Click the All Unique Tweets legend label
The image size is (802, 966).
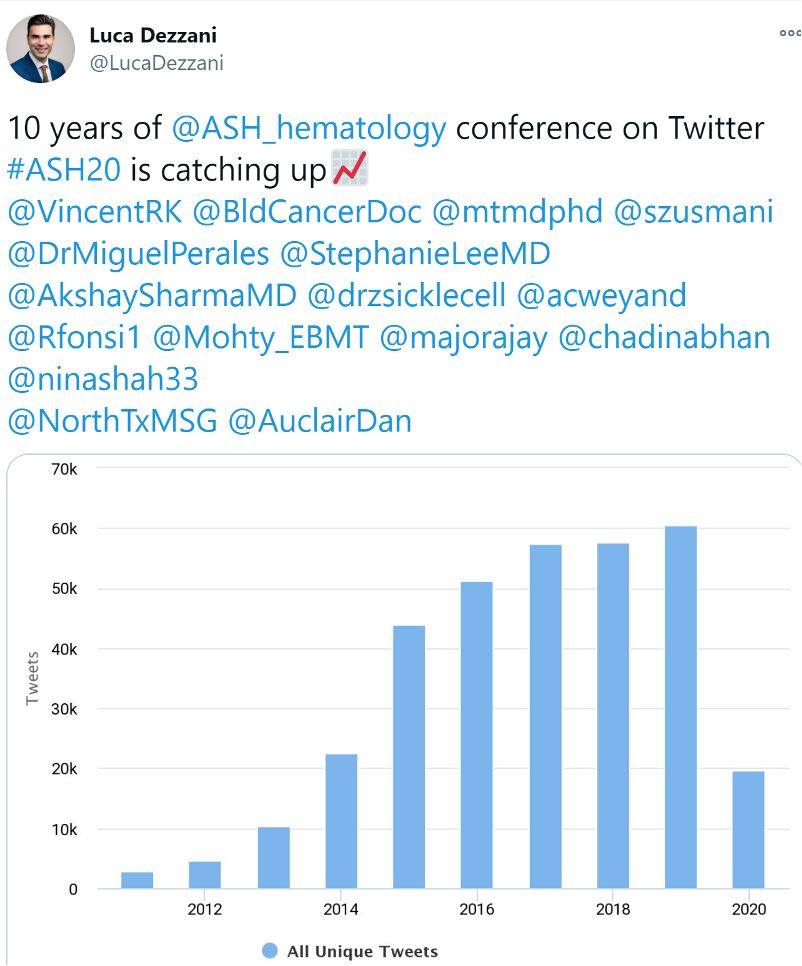tap(362, 951)
